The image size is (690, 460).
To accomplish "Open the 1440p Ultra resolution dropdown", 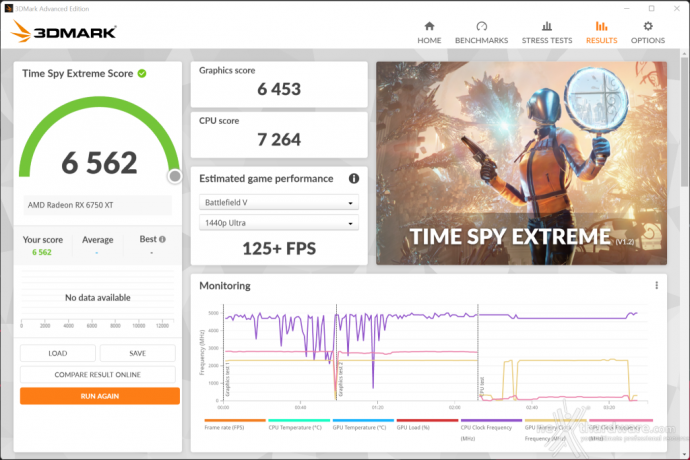I will (x=279, y=223).
